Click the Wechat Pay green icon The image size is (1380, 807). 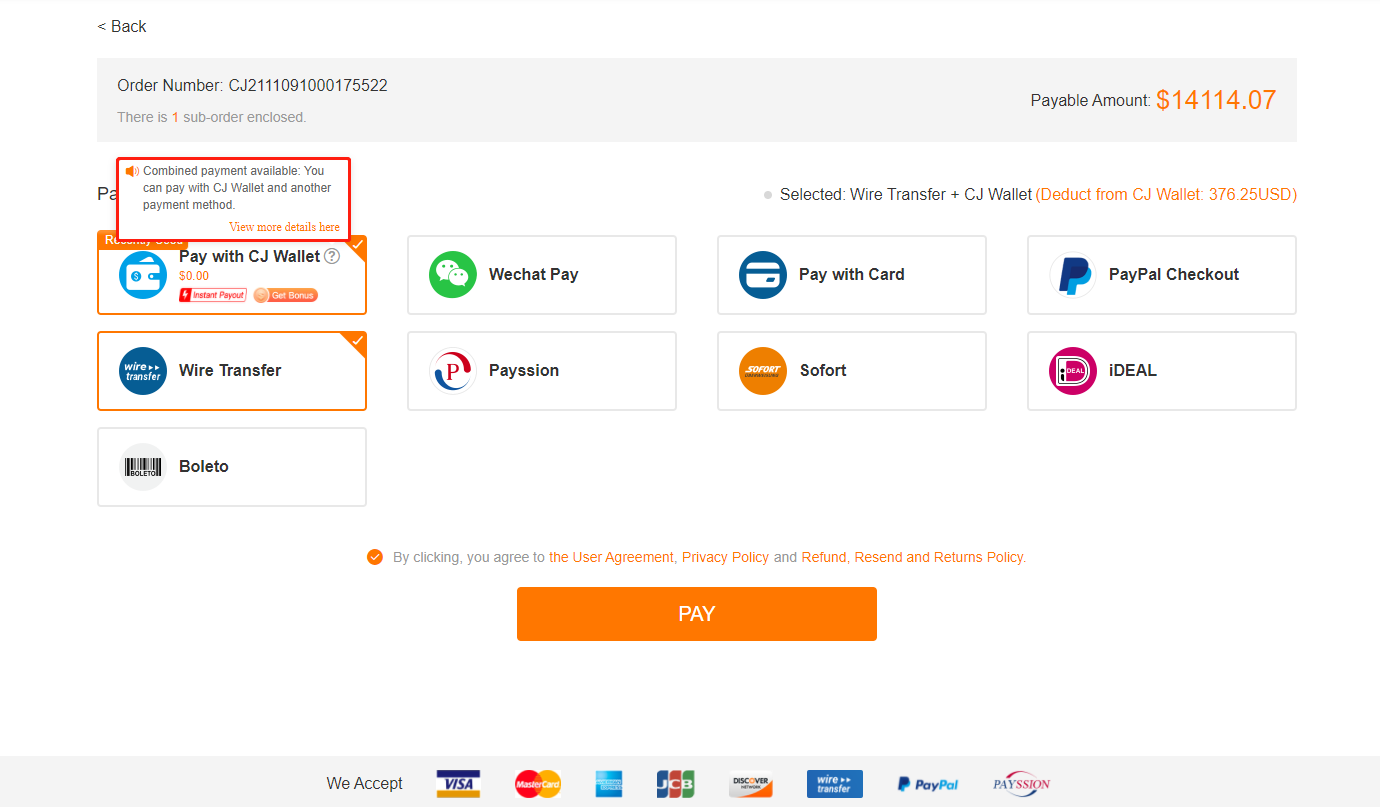click(453, 275)
